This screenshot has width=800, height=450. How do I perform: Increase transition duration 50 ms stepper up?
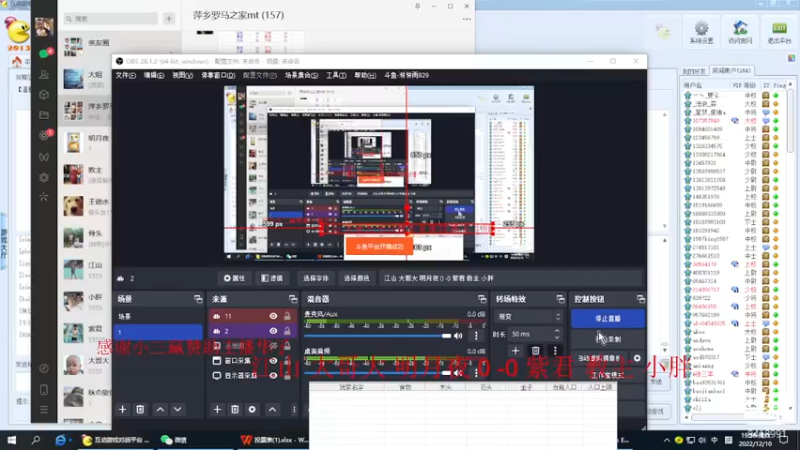click(557, 331)
